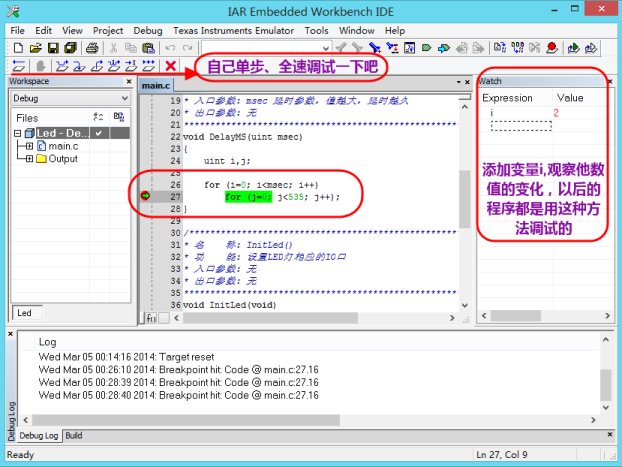Screen dimensions: 622x467
Task: Click the editor vertical scrollbar thumb
Action: tap(465, 199)
